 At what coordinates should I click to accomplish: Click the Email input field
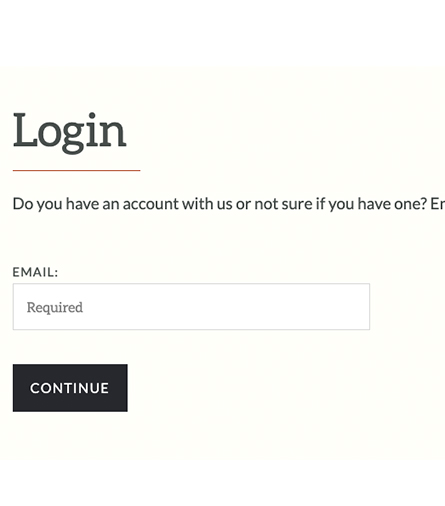[191, 307]
